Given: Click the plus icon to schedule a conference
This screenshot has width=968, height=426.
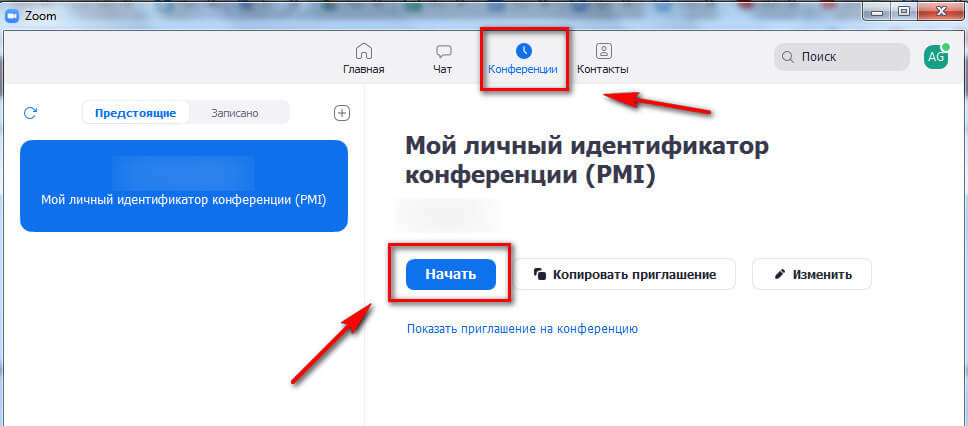Looking at the screenshot, I should tap(341, 113).
